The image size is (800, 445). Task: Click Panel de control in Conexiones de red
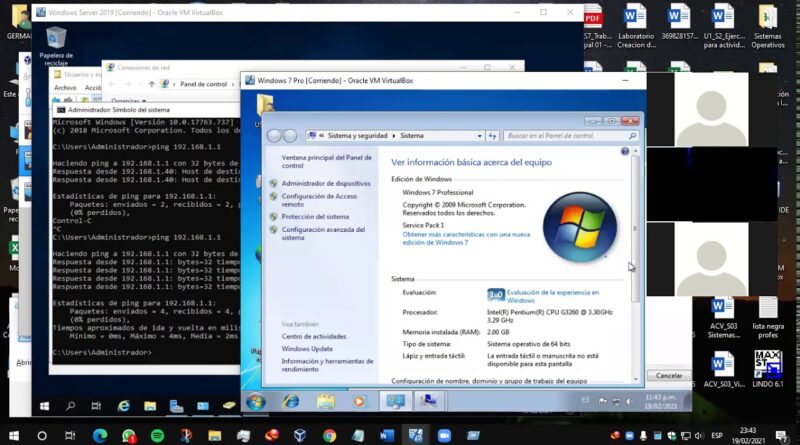coord(204,84)
